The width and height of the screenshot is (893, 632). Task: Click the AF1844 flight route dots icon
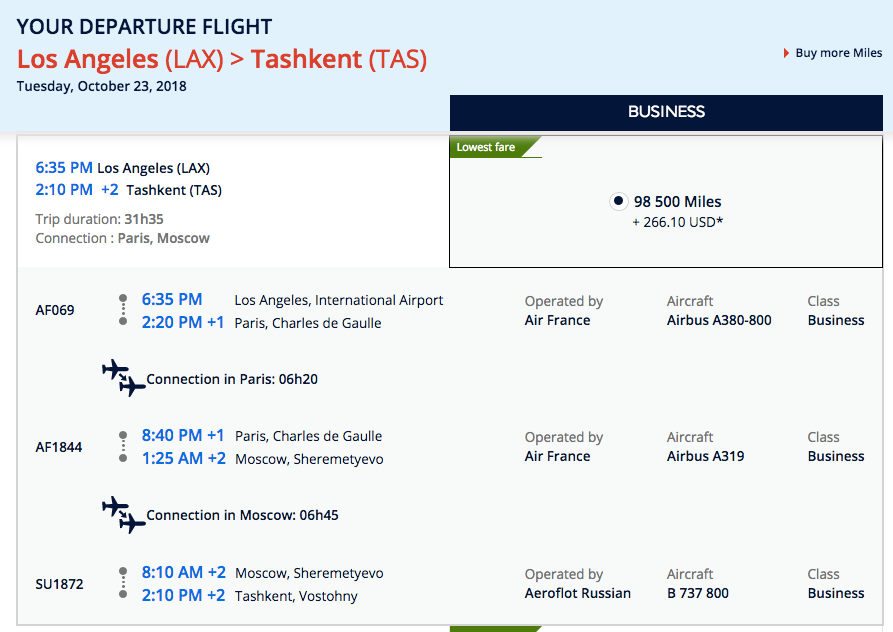coord(123,447)
